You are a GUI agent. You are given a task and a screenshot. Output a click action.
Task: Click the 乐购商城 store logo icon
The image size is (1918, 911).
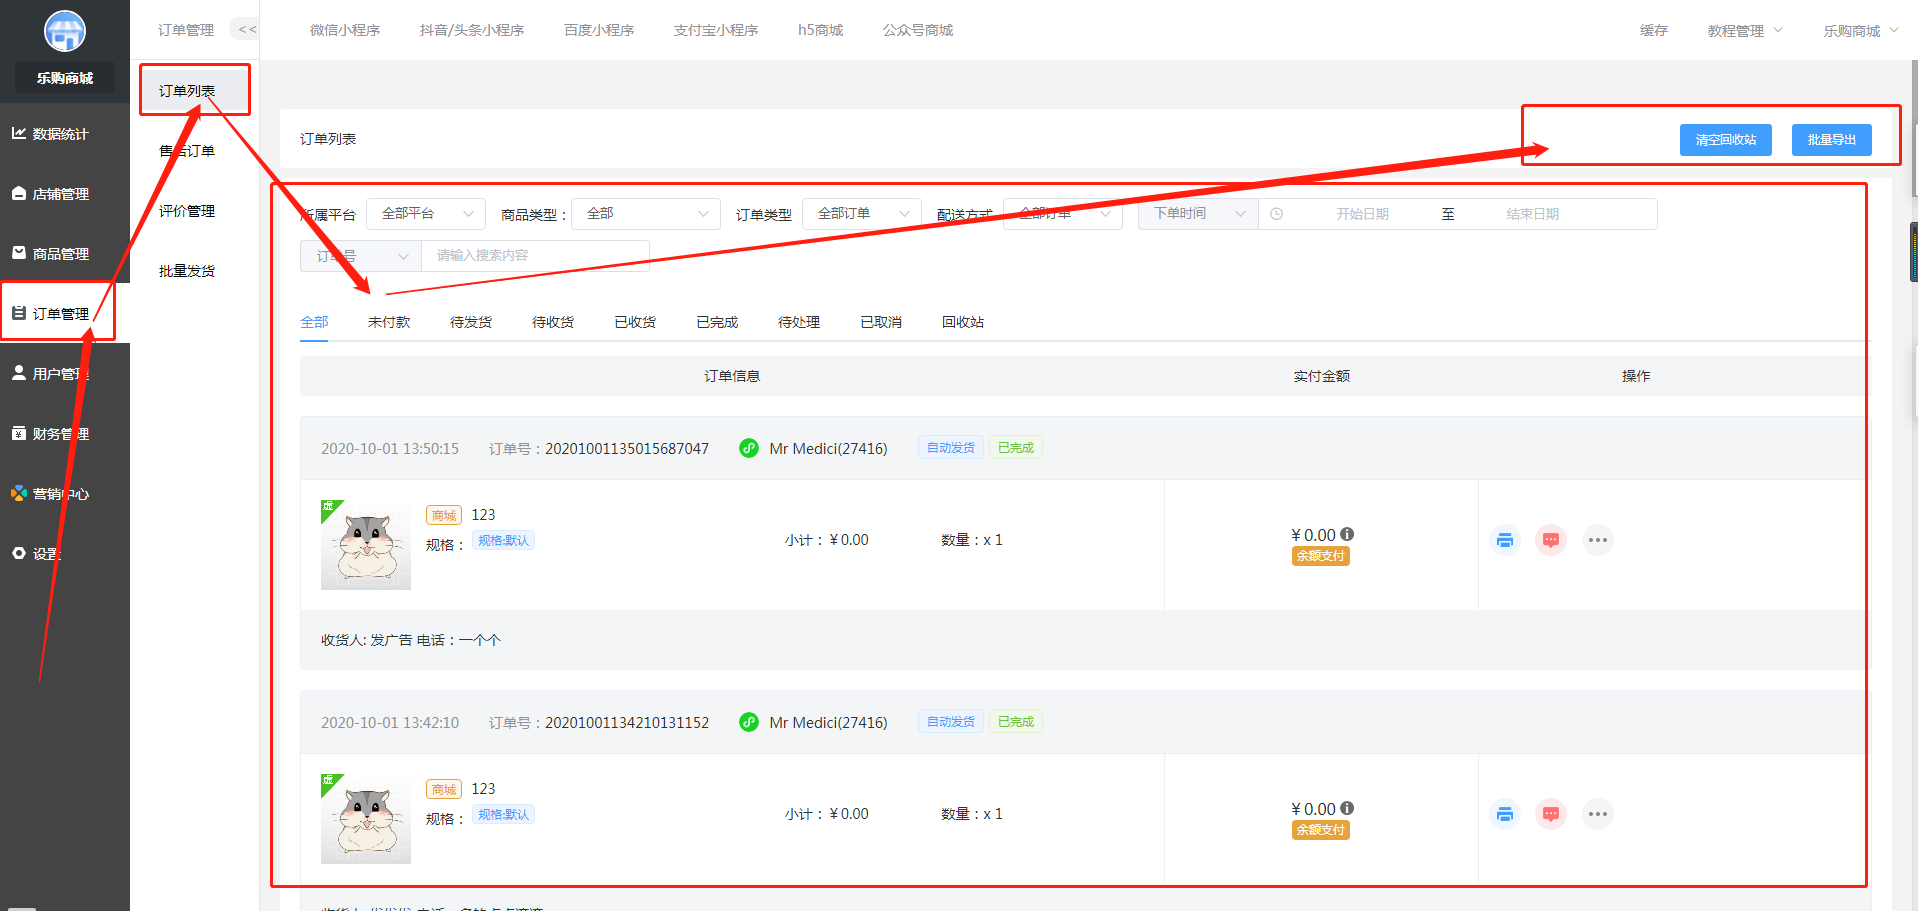pyautogui.click(x=65, y=31)
